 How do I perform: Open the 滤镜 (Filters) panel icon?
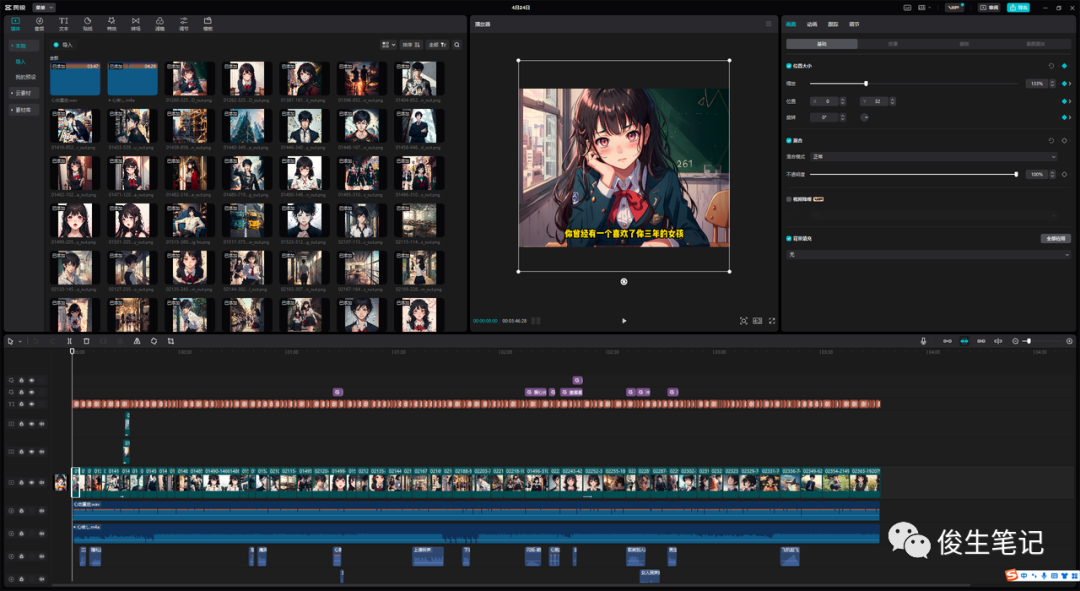click(159, 23)
